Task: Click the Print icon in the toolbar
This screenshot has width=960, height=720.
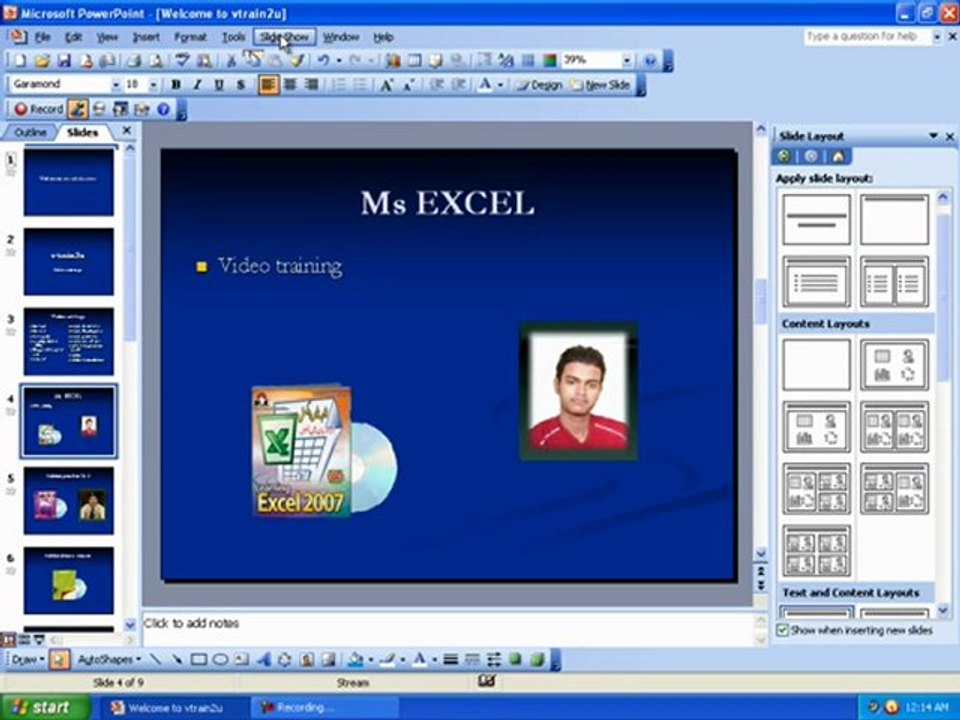Action: (133, 61)
